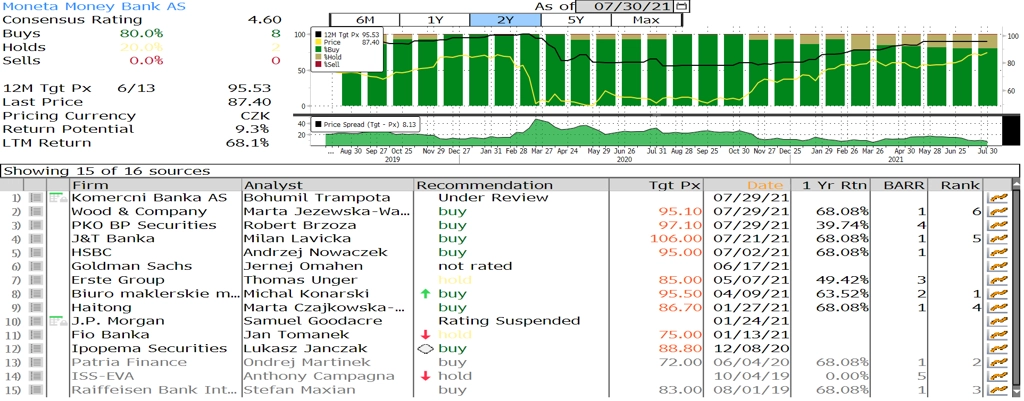Click downgrade arrow in Fio Banka row
Screen dimensions: 1024x401
(x=426, y=335)
